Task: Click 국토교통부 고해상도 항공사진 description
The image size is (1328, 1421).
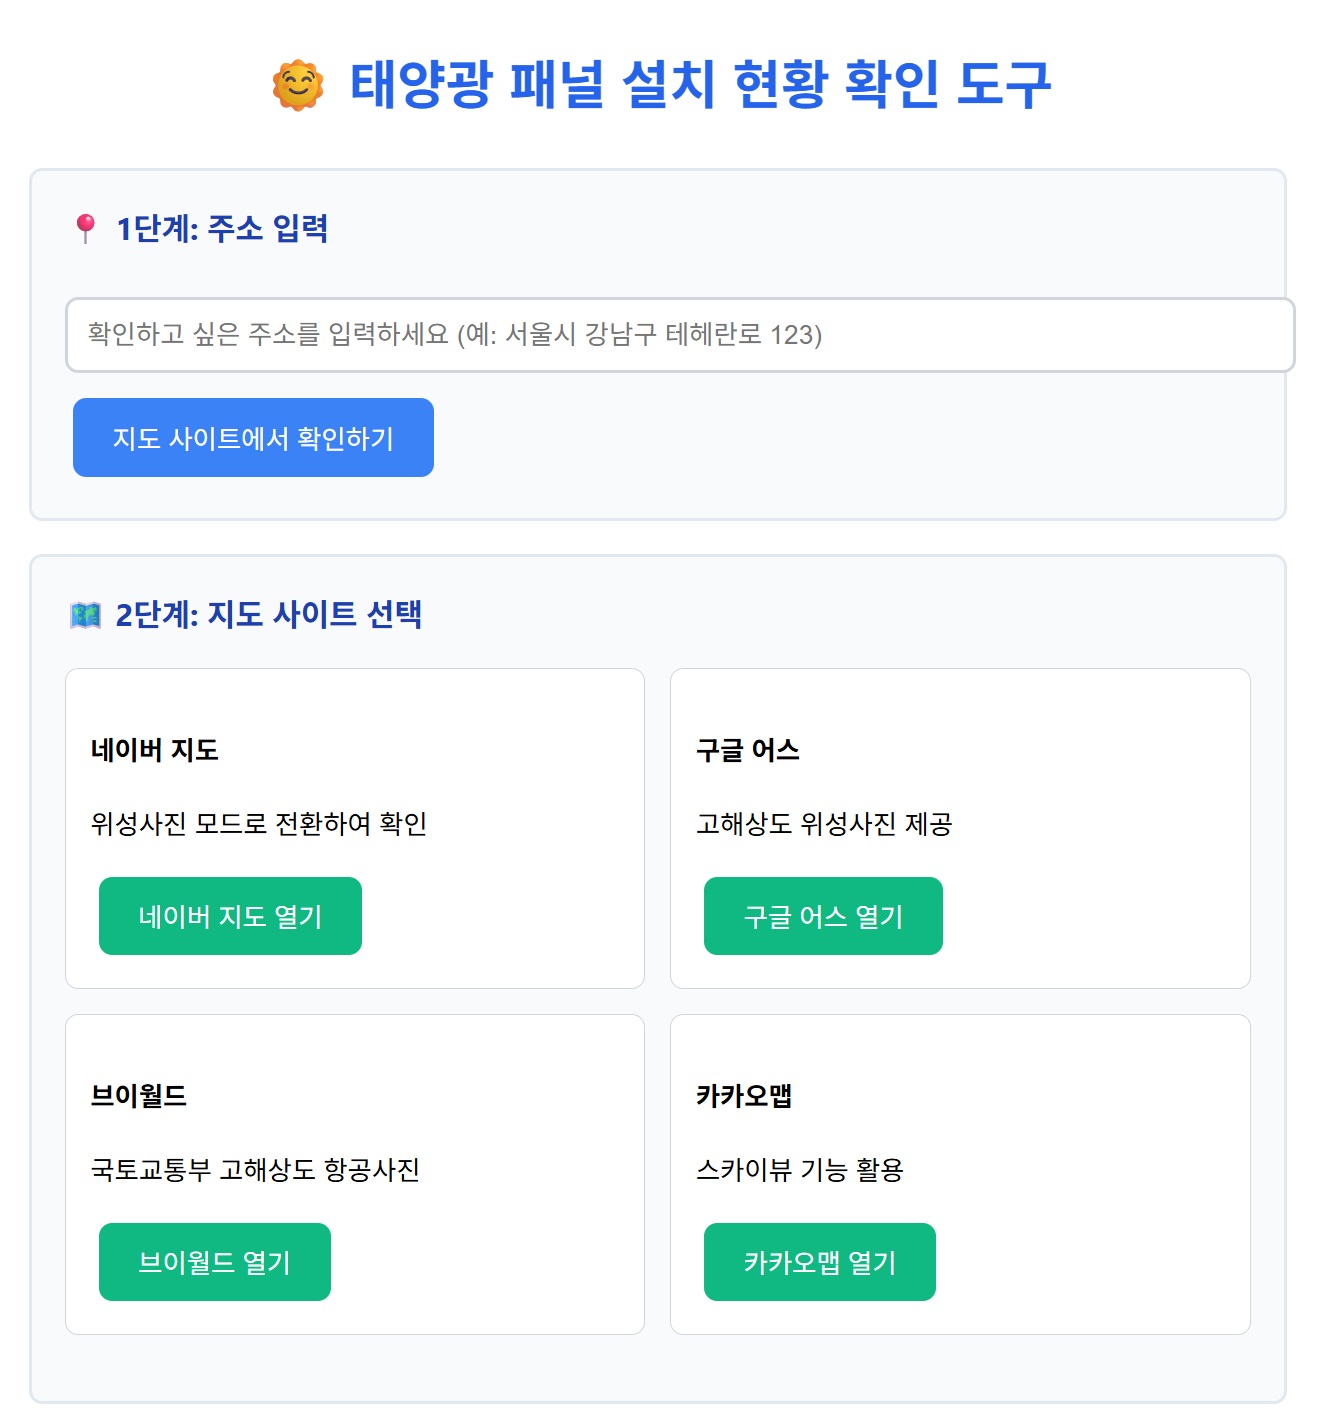Action: tap(255, 1170)
